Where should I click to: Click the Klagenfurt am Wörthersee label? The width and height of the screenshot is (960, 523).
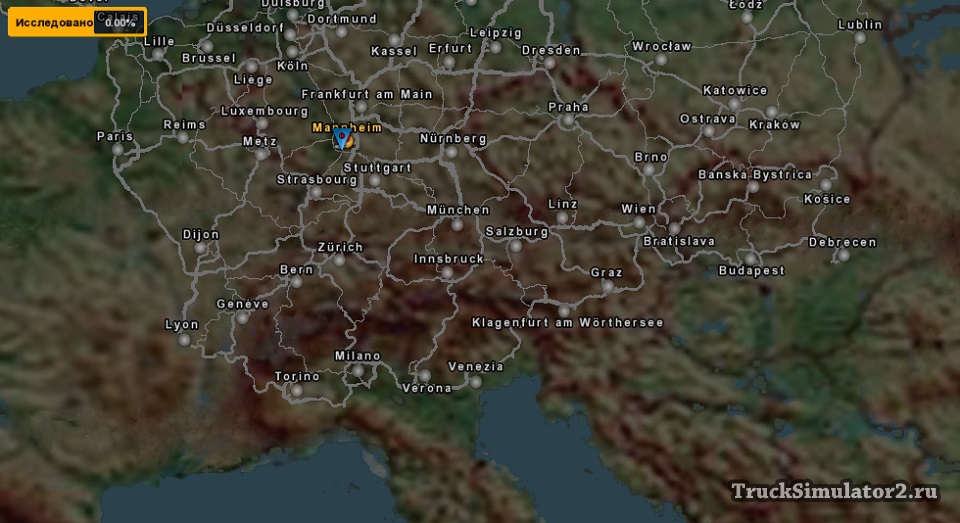pos(567,323)
